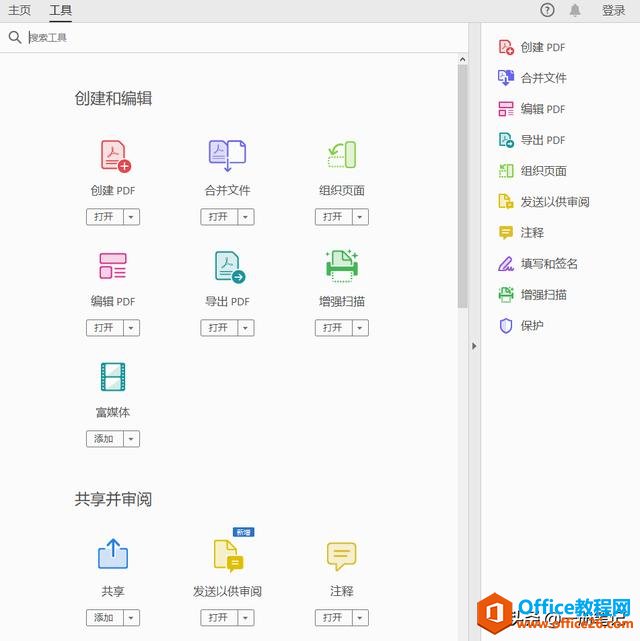Open the Create PDF tool icon
This screenshot has height=641, width=640.
(x=115, y=156)
